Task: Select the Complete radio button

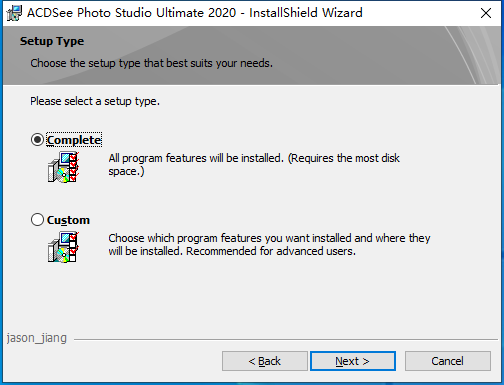Action: pyautogui.click(x=37, y=140)
